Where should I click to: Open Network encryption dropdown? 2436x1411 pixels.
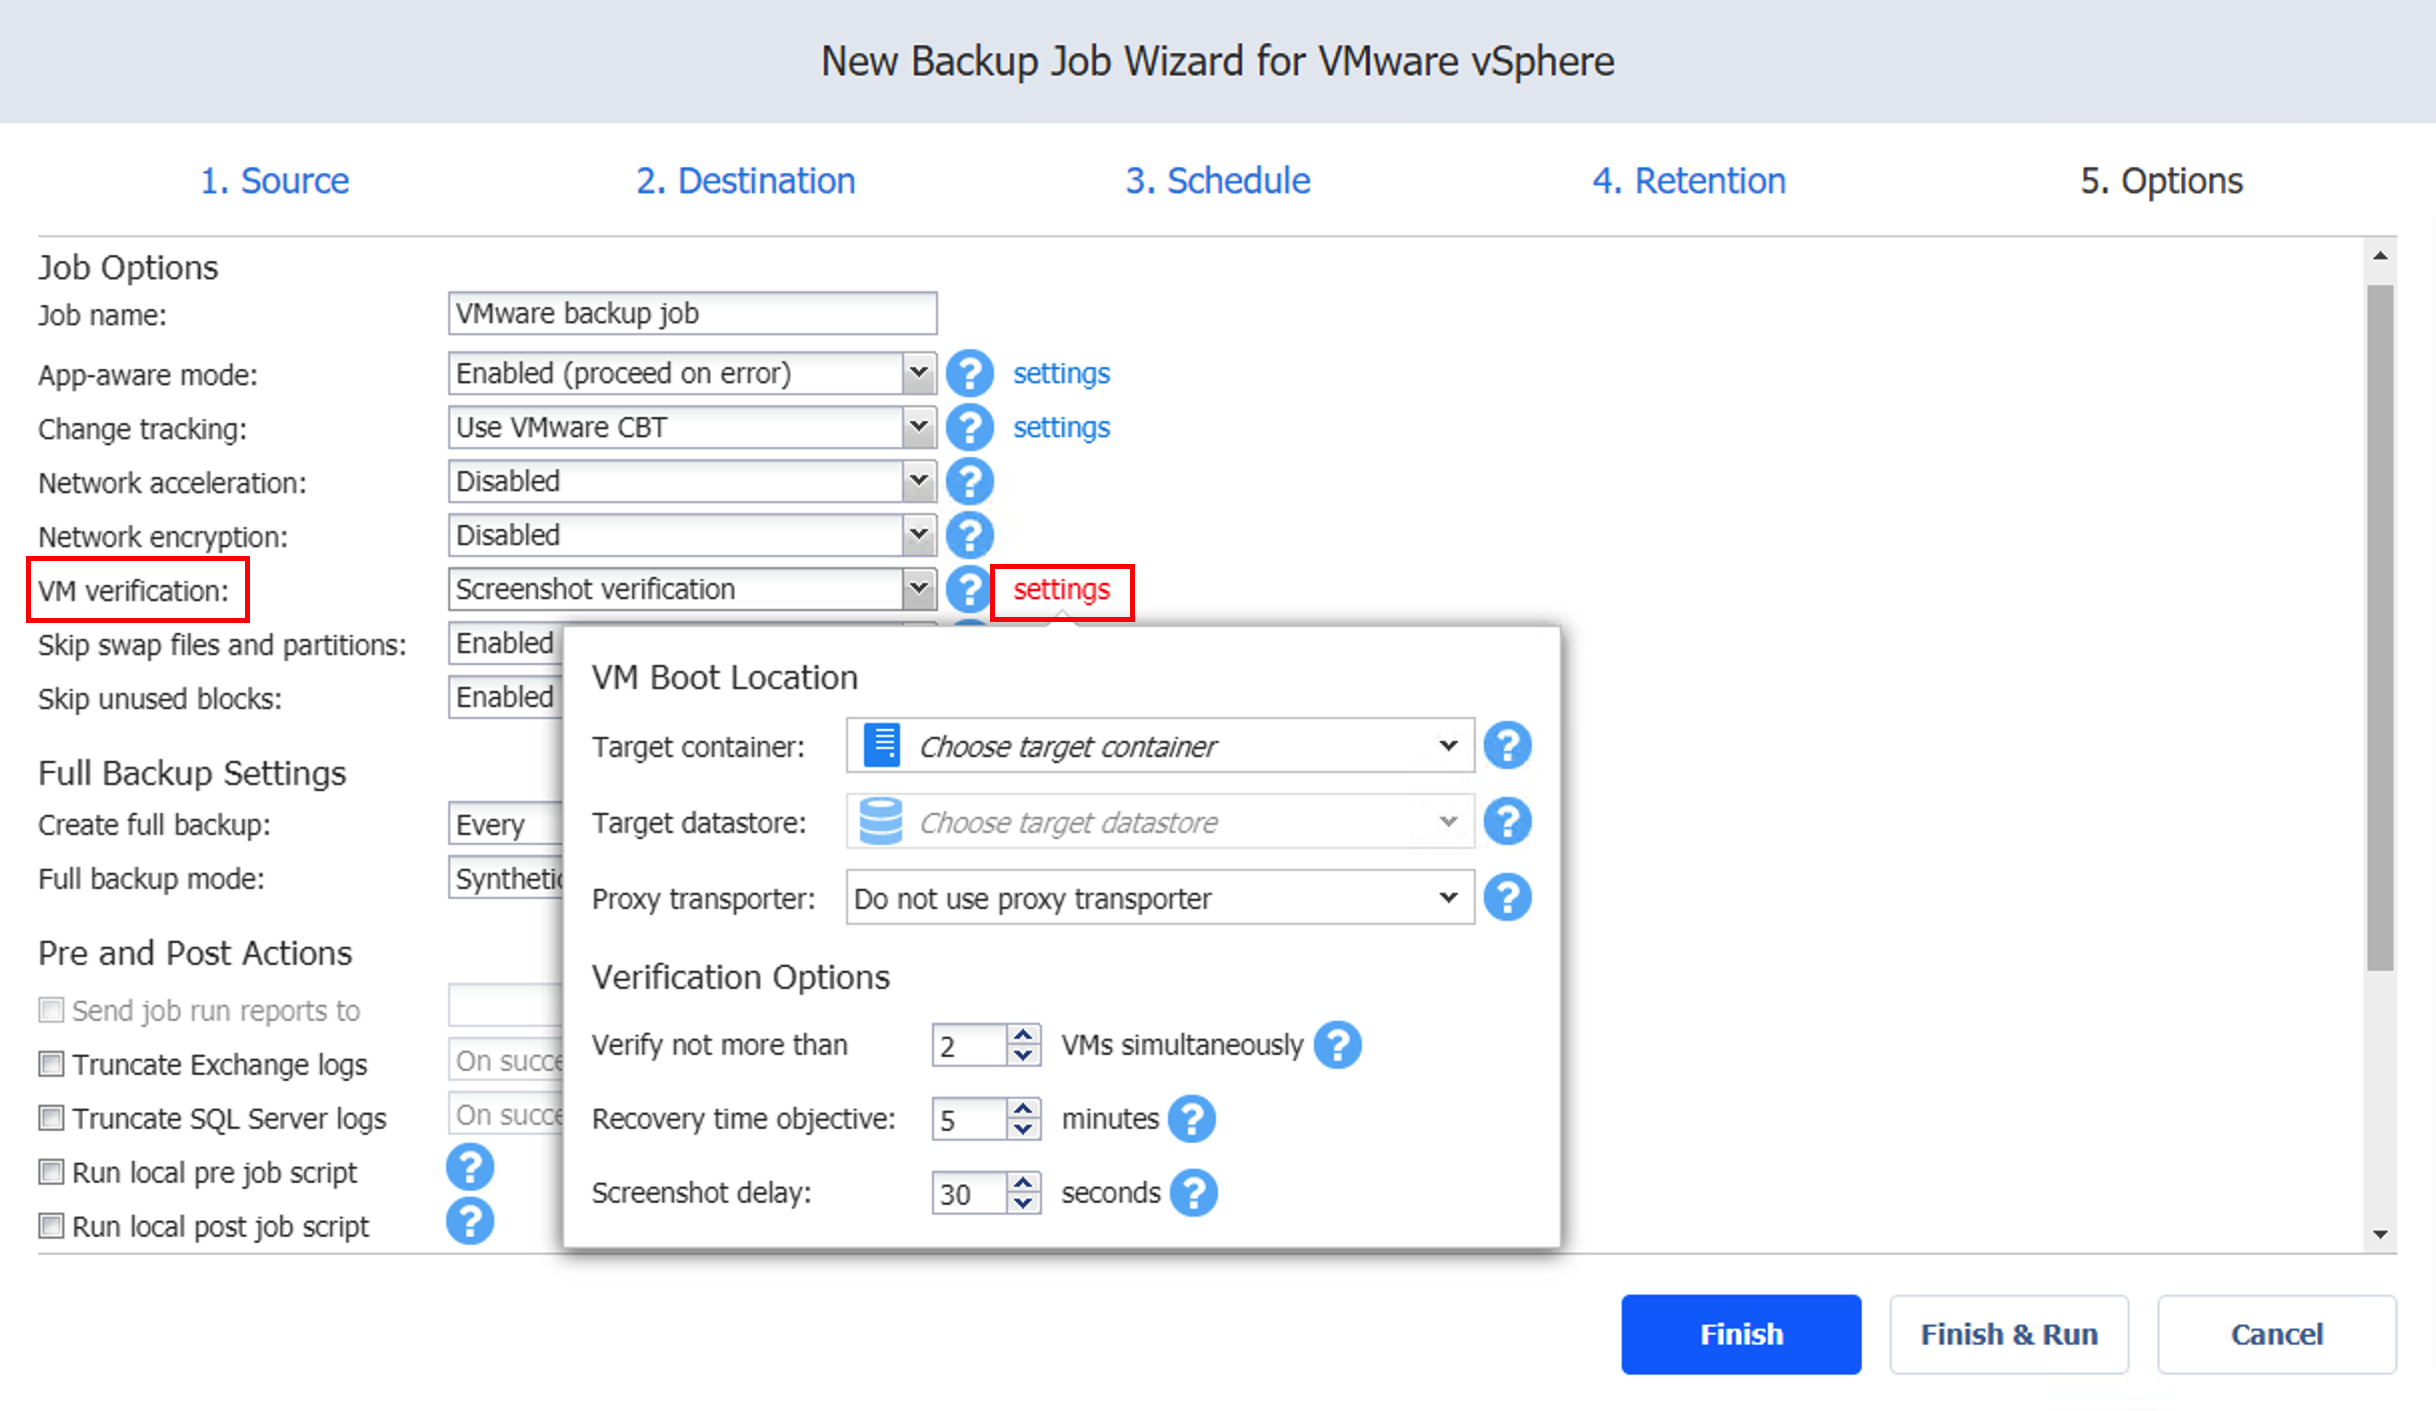(x=692, y=535)
